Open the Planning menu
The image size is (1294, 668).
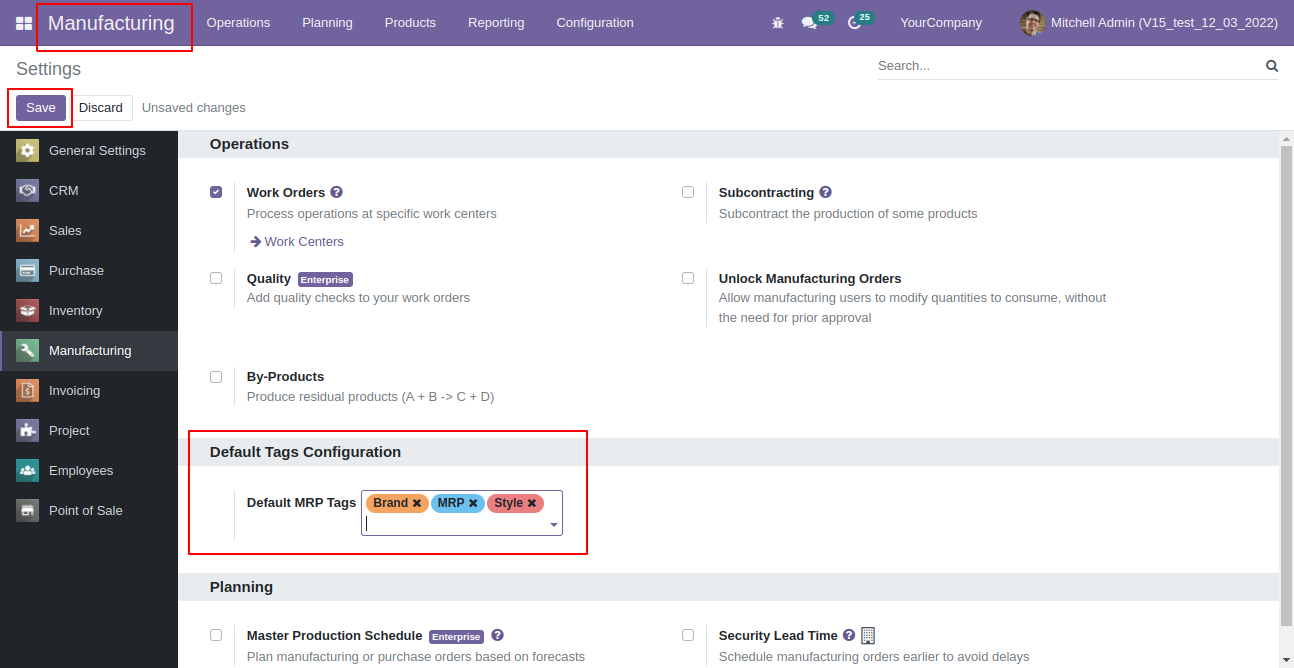point(327,23)
